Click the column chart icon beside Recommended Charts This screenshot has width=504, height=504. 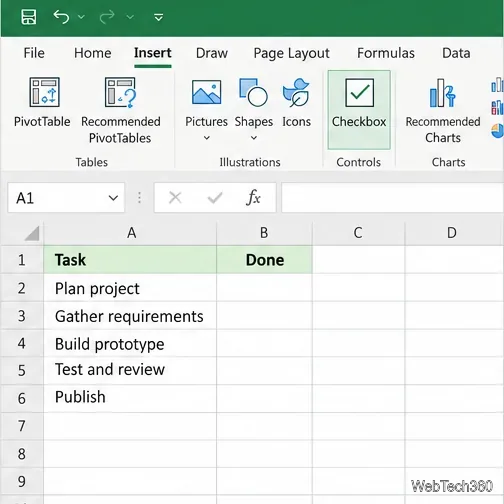point(497,84)
